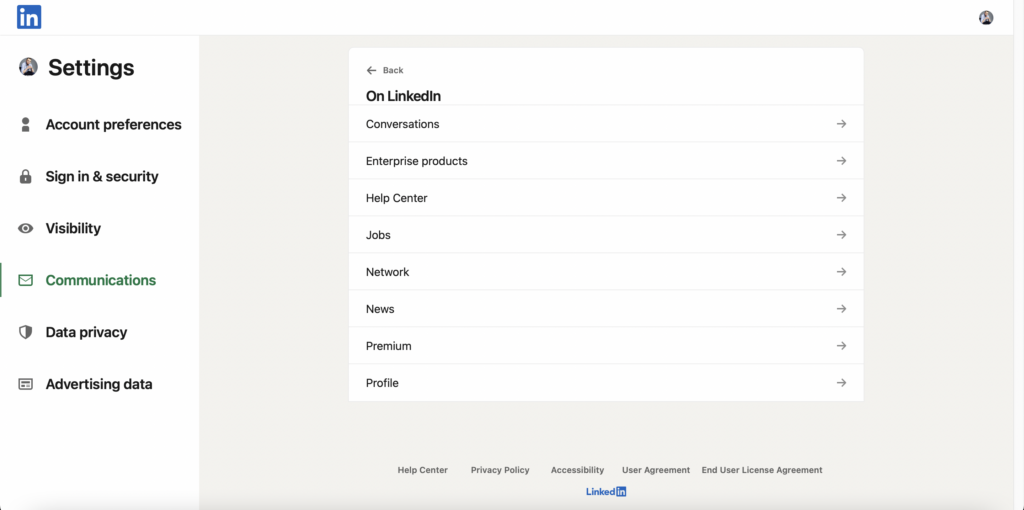
Task: Open profile avatar menu in top-right corner
Action: [986, 17]
